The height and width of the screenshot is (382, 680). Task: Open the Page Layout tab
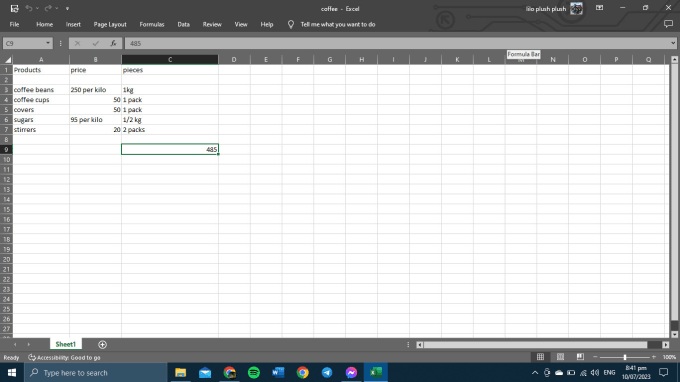click(x=110, y=24)
